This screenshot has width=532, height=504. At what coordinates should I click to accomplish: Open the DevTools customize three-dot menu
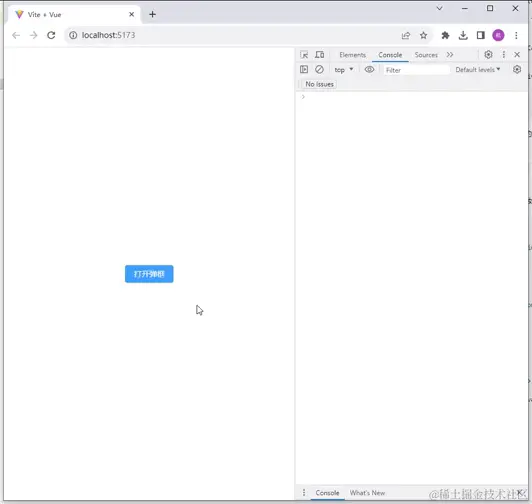(504, 55)
